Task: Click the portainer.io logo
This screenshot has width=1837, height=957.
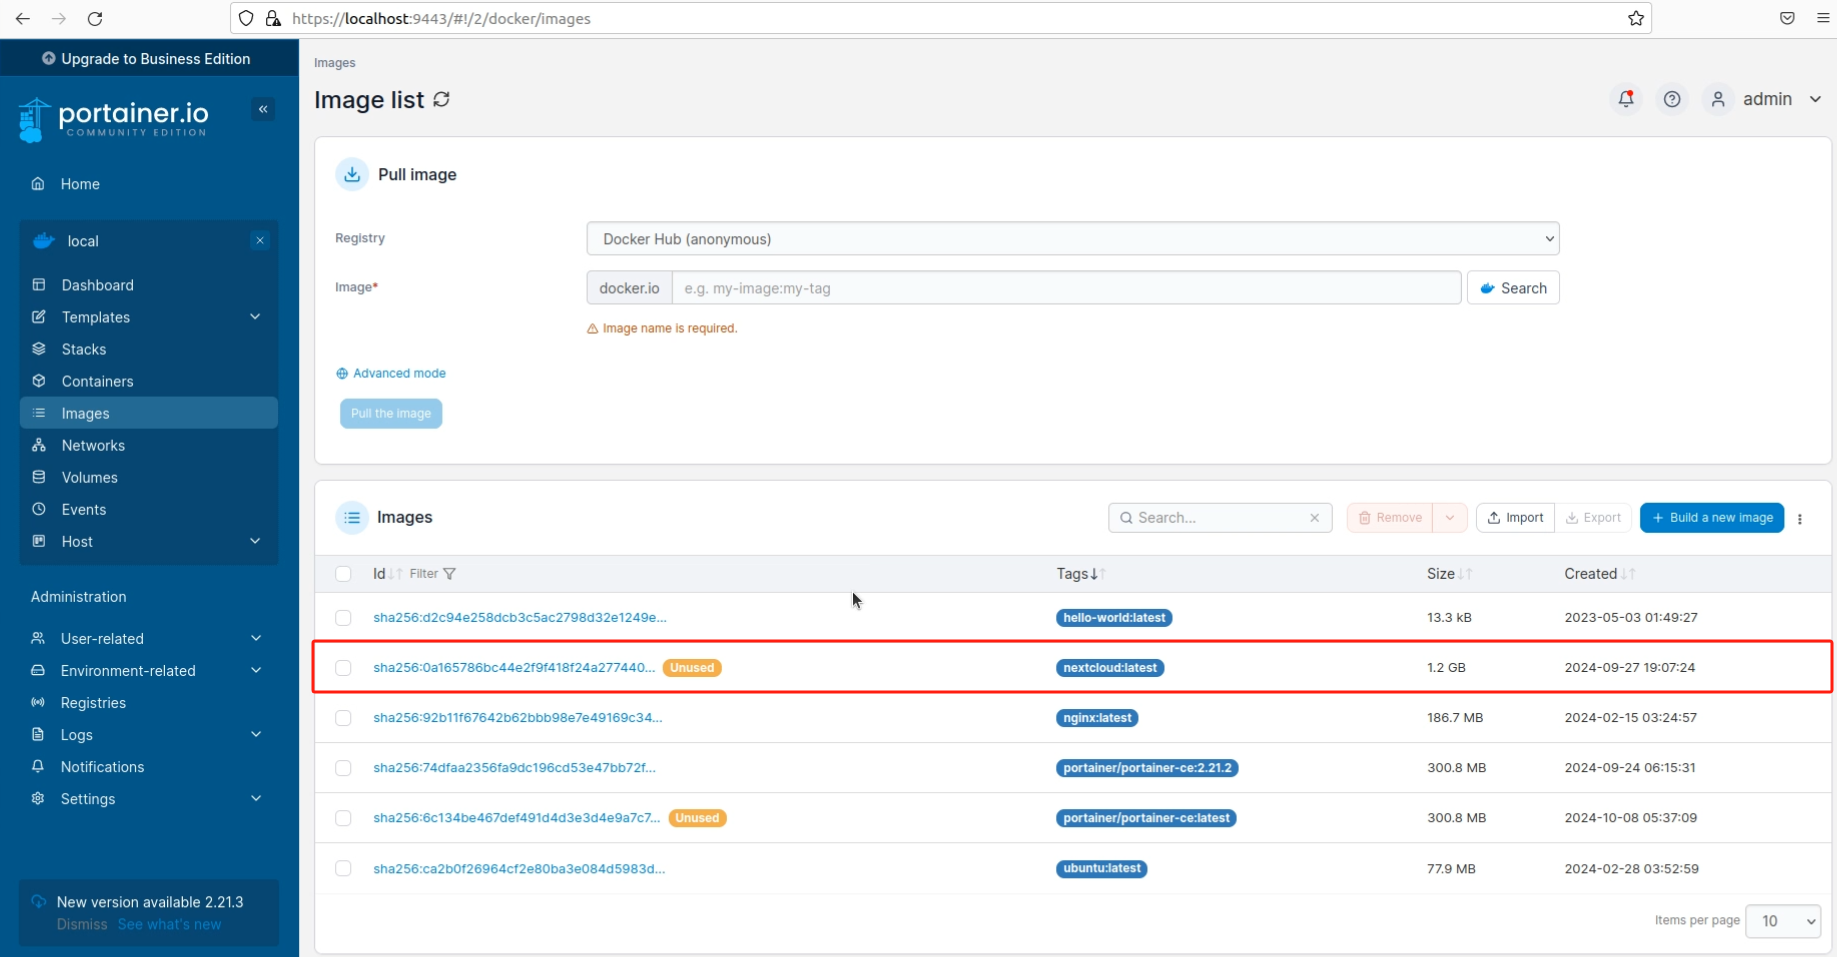Action: click(x=113, y=120)
